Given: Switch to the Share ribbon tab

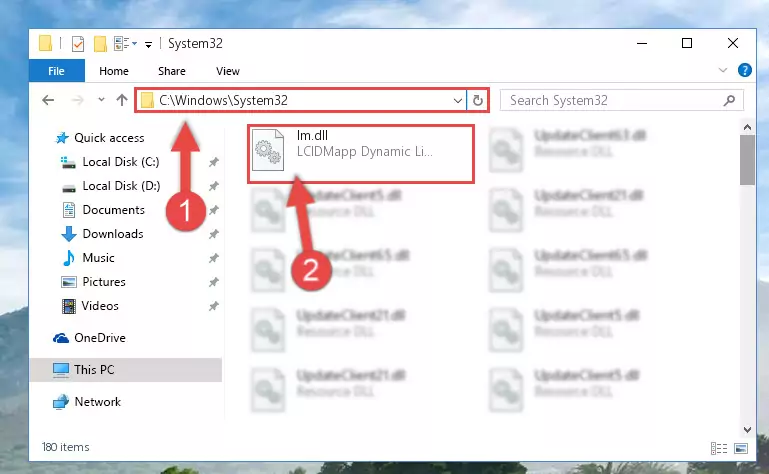Looking at the screenshot, I should pos(172,71).
